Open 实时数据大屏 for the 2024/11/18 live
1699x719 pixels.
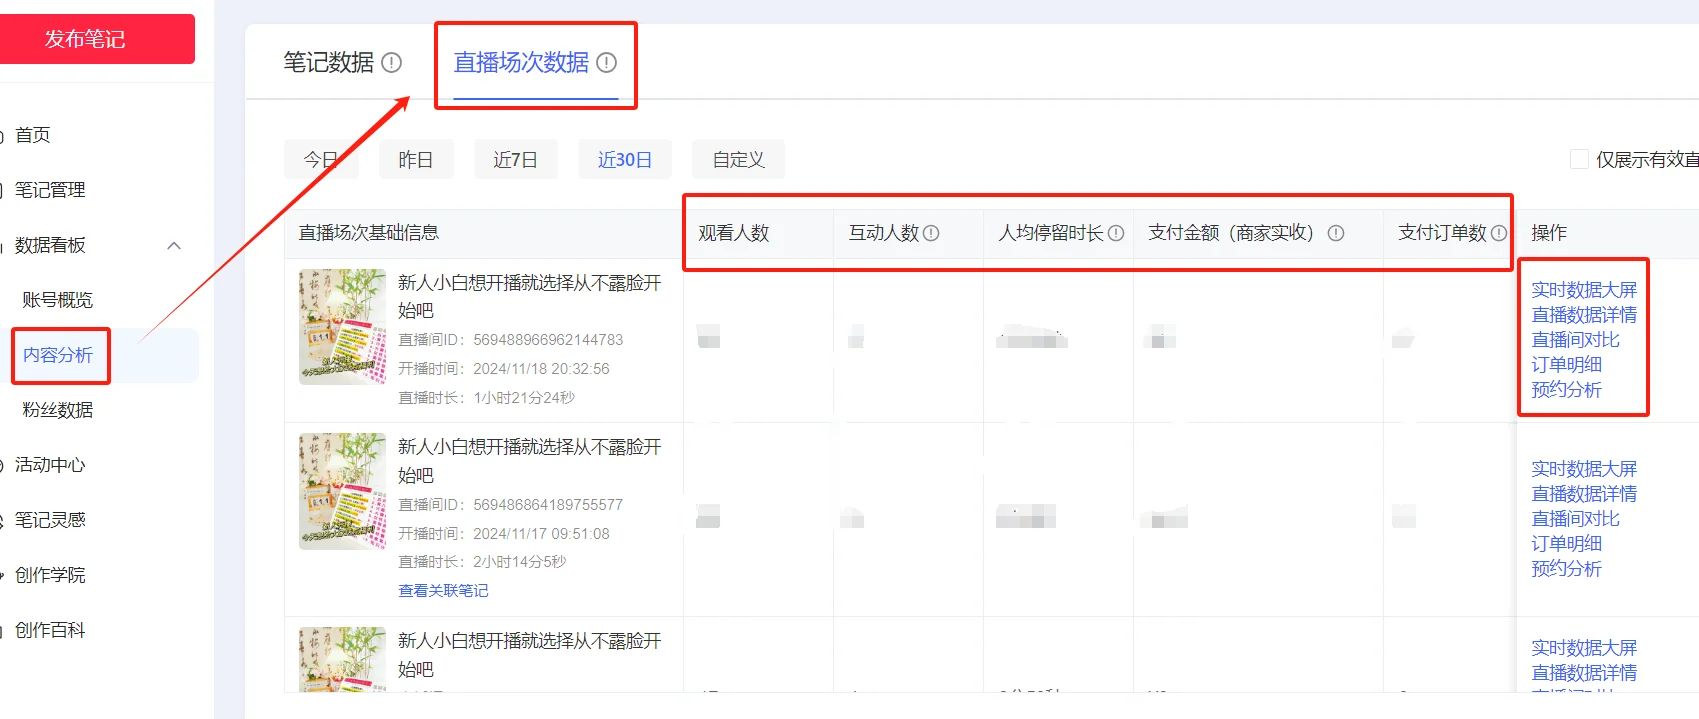pos(1584,290)
